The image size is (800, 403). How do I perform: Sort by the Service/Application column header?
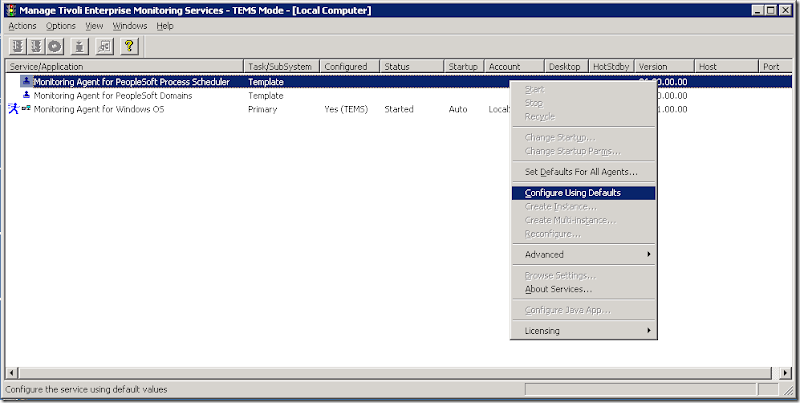click(124, 66)
